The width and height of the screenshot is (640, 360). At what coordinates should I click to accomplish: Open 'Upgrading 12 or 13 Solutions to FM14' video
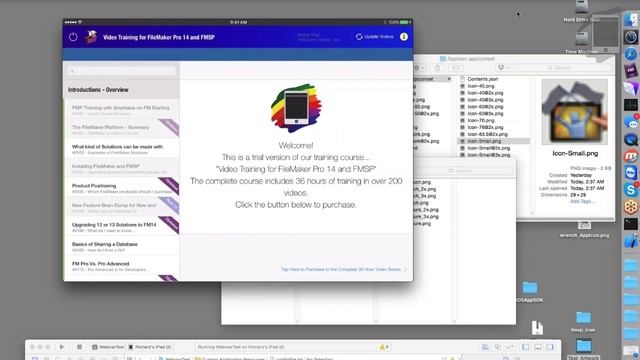click(x=121, y=227)
